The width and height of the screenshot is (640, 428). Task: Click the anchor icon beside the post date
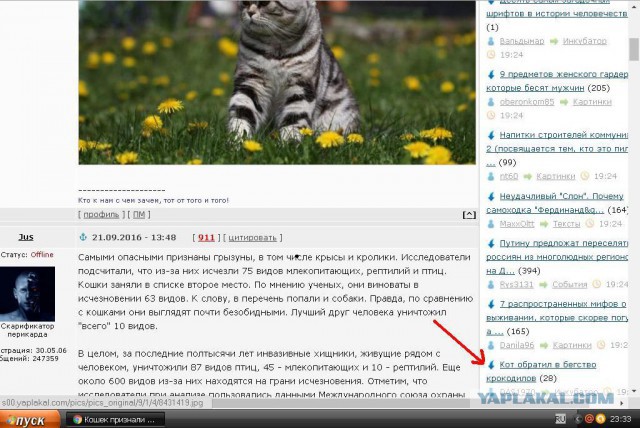click(x=83, y=237)
